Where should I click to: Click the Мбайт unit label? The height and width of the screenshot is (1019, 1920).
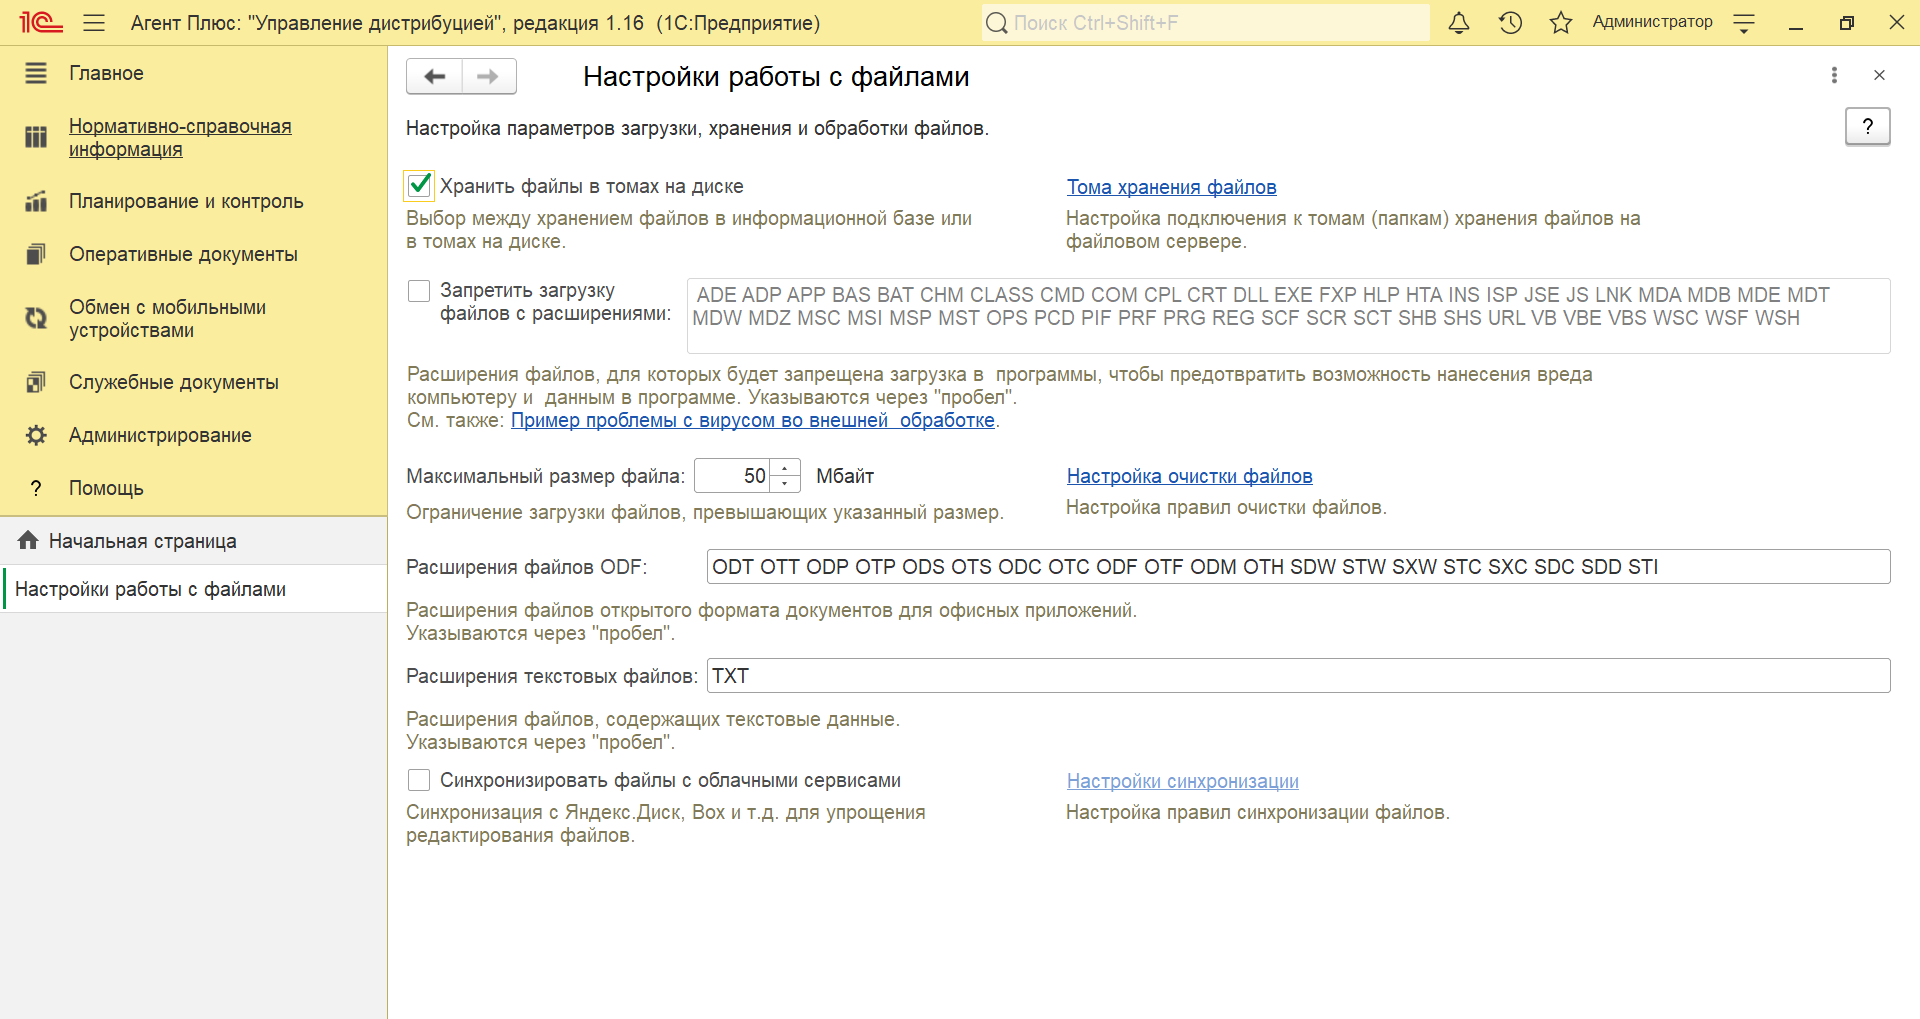point(845,476)
